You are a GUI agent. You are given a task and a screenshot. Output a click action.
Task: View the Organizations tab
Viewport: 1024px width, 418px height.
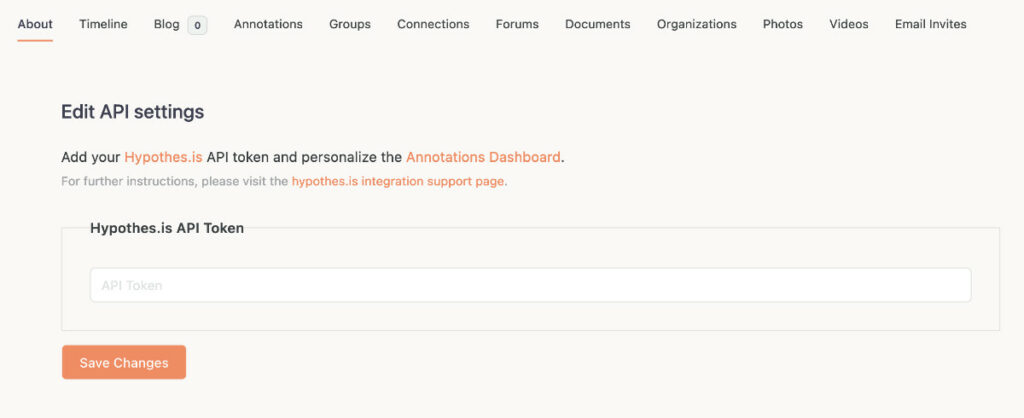tap(697, 24)
